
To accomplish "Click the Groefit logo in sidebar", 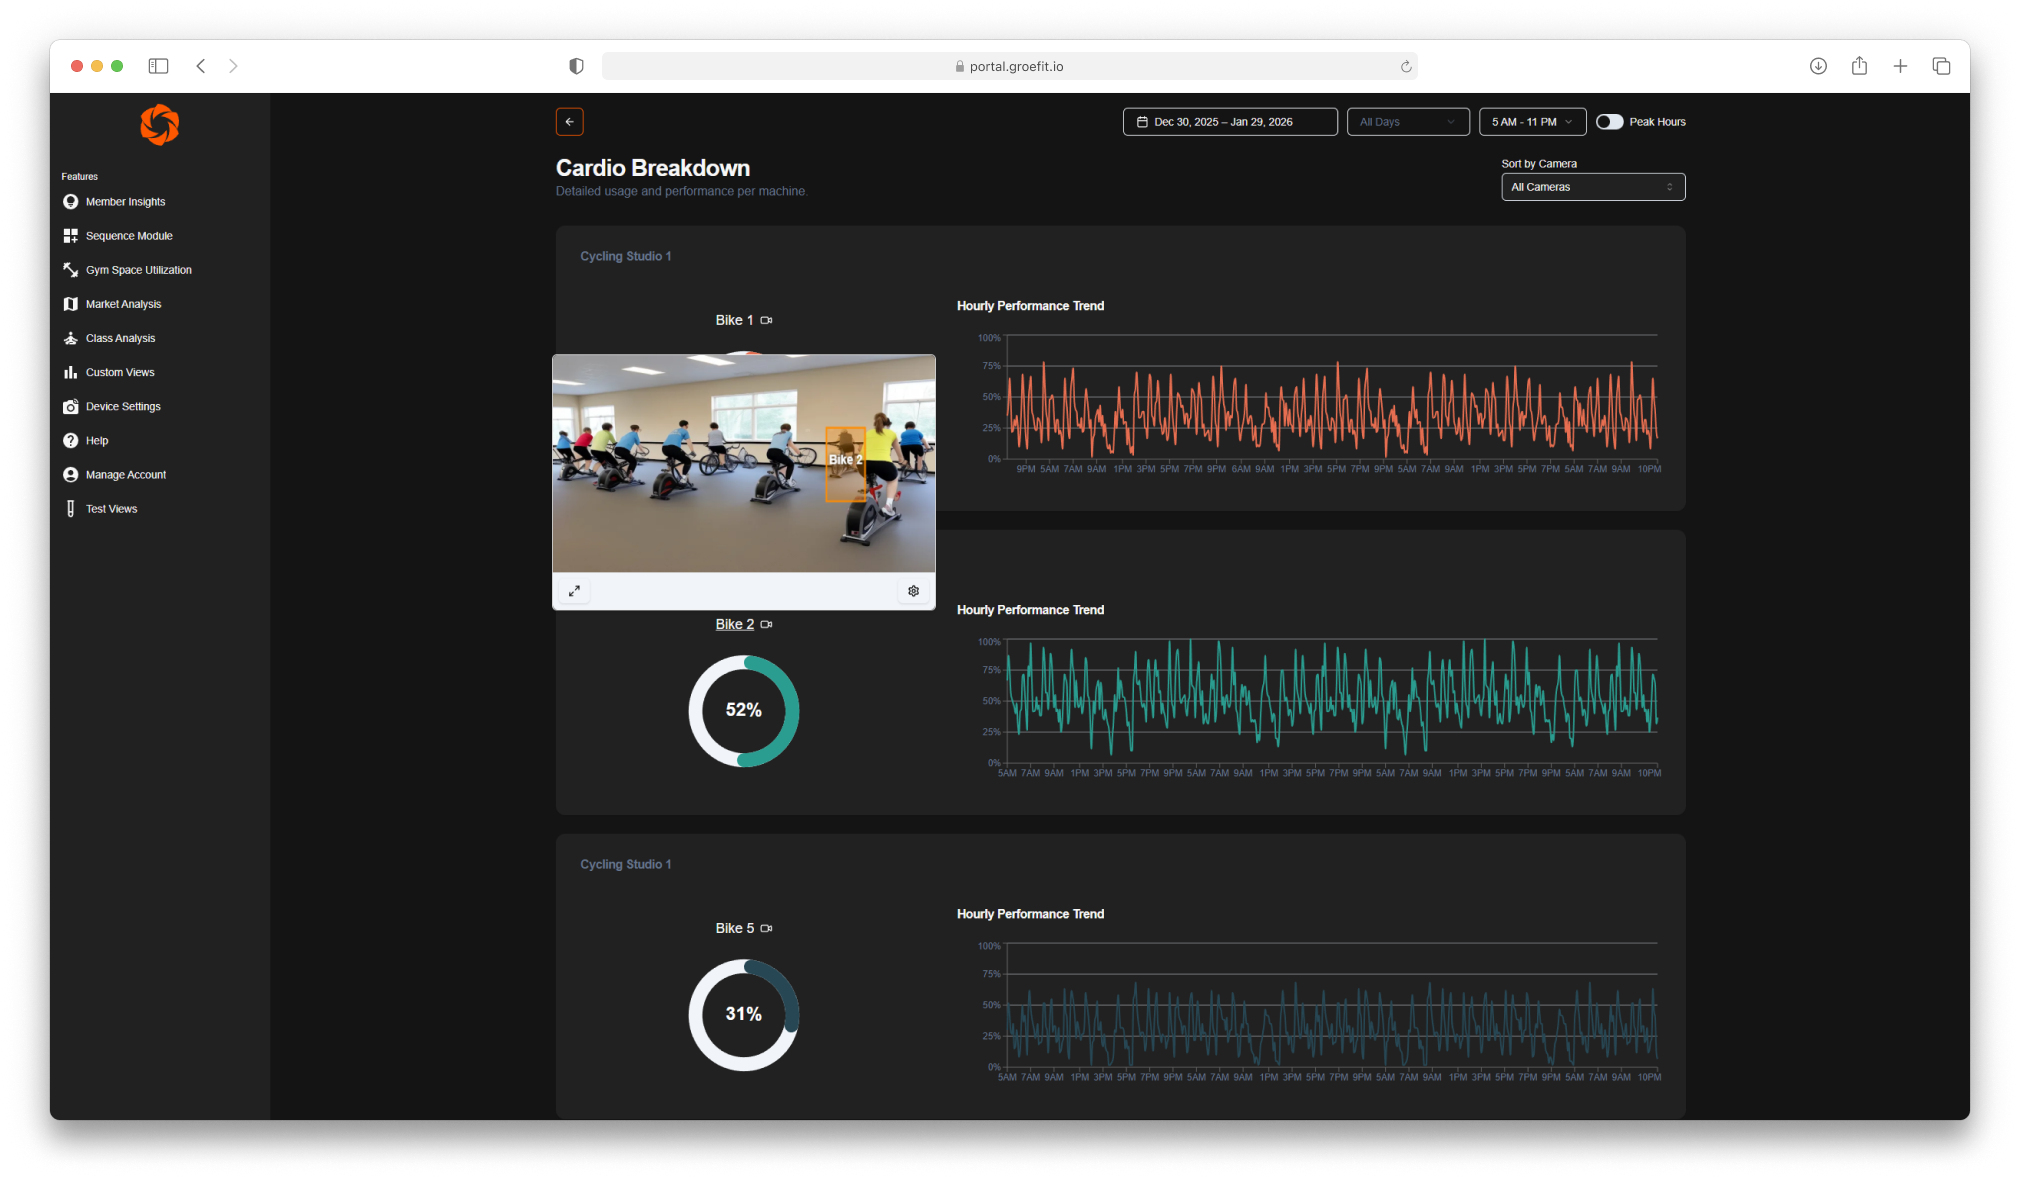I will [x=159, y=125].
